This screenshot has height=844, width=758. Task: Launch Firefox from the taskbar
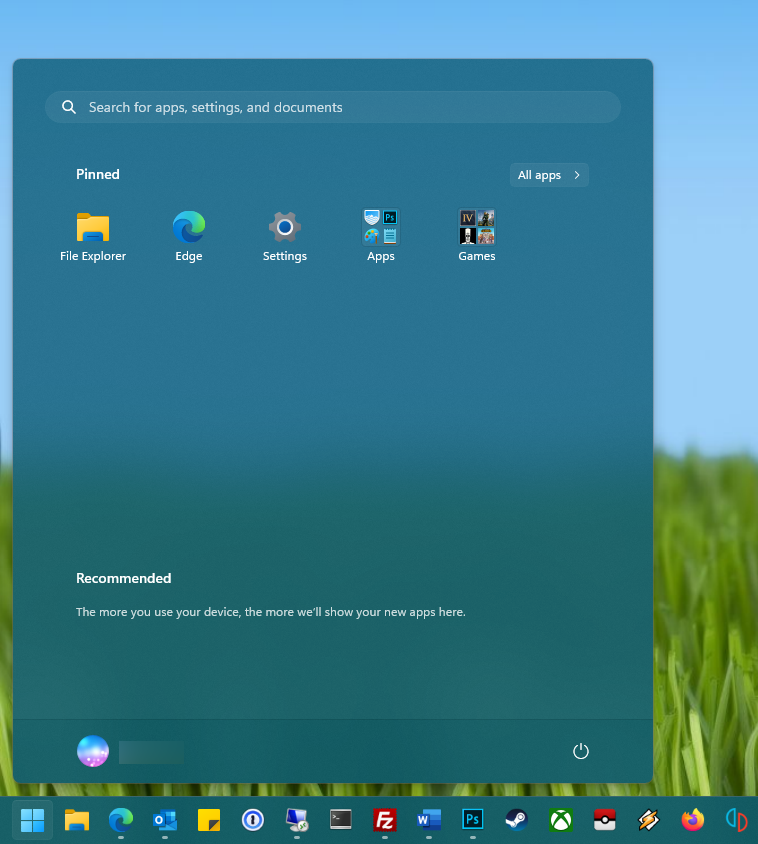click(x=693, y=820)
